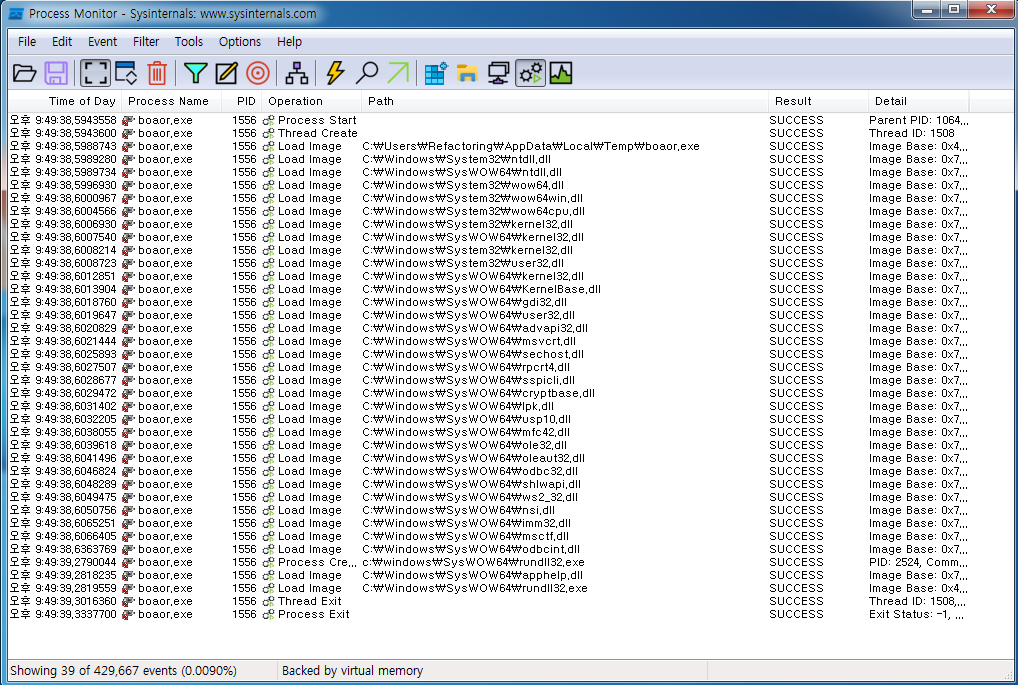Select the target icon to include a process from a window
This screenshot has width=1018, height=685.
258,73
